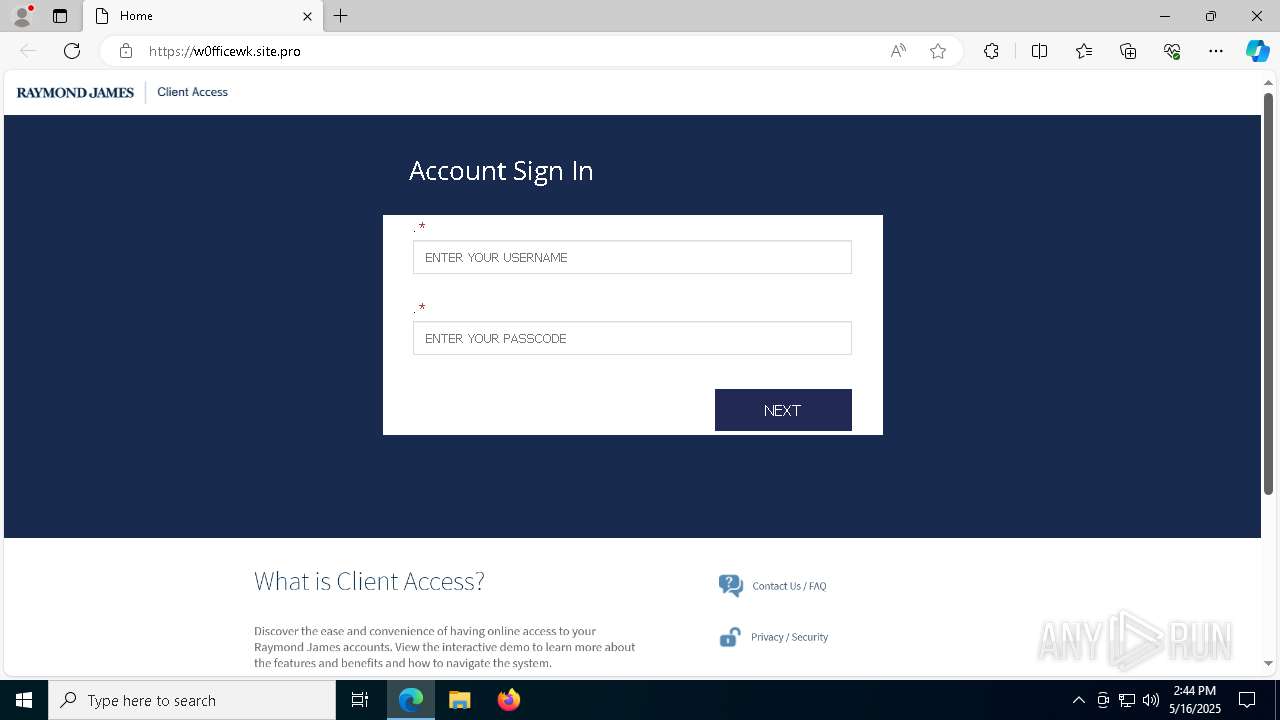Click the scrollbar down arrow
This screenshot has width=1280, height=720.
1268,663
